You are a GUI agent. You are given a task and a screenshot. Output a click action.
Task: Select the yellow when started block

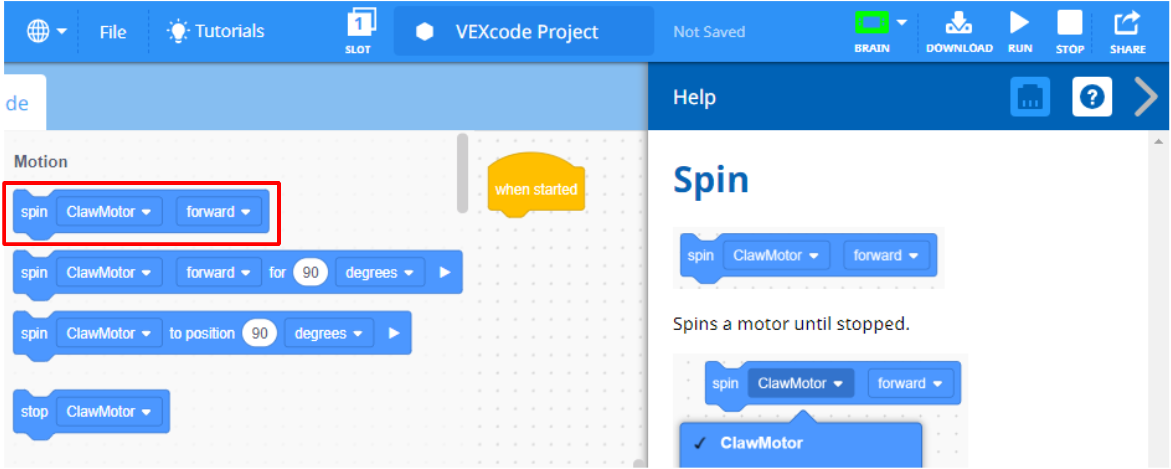pos(535,189)
